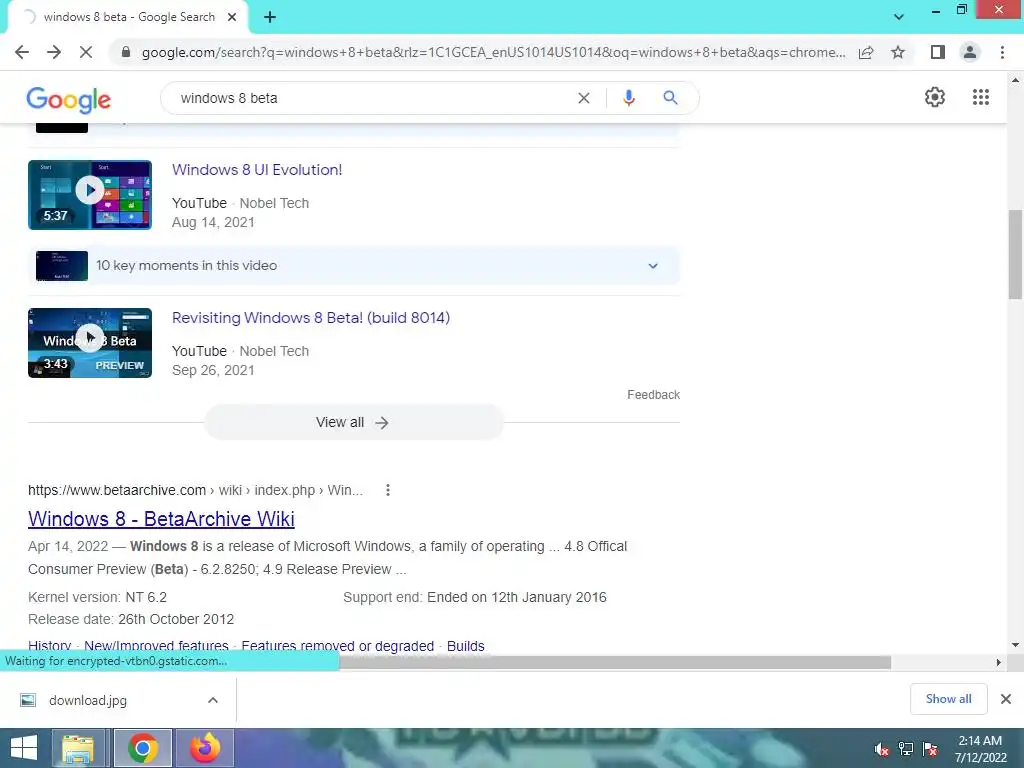Open the betaarchive.com URL breadcrumb
Screen dimensions: 1024x768
[195, 490]
